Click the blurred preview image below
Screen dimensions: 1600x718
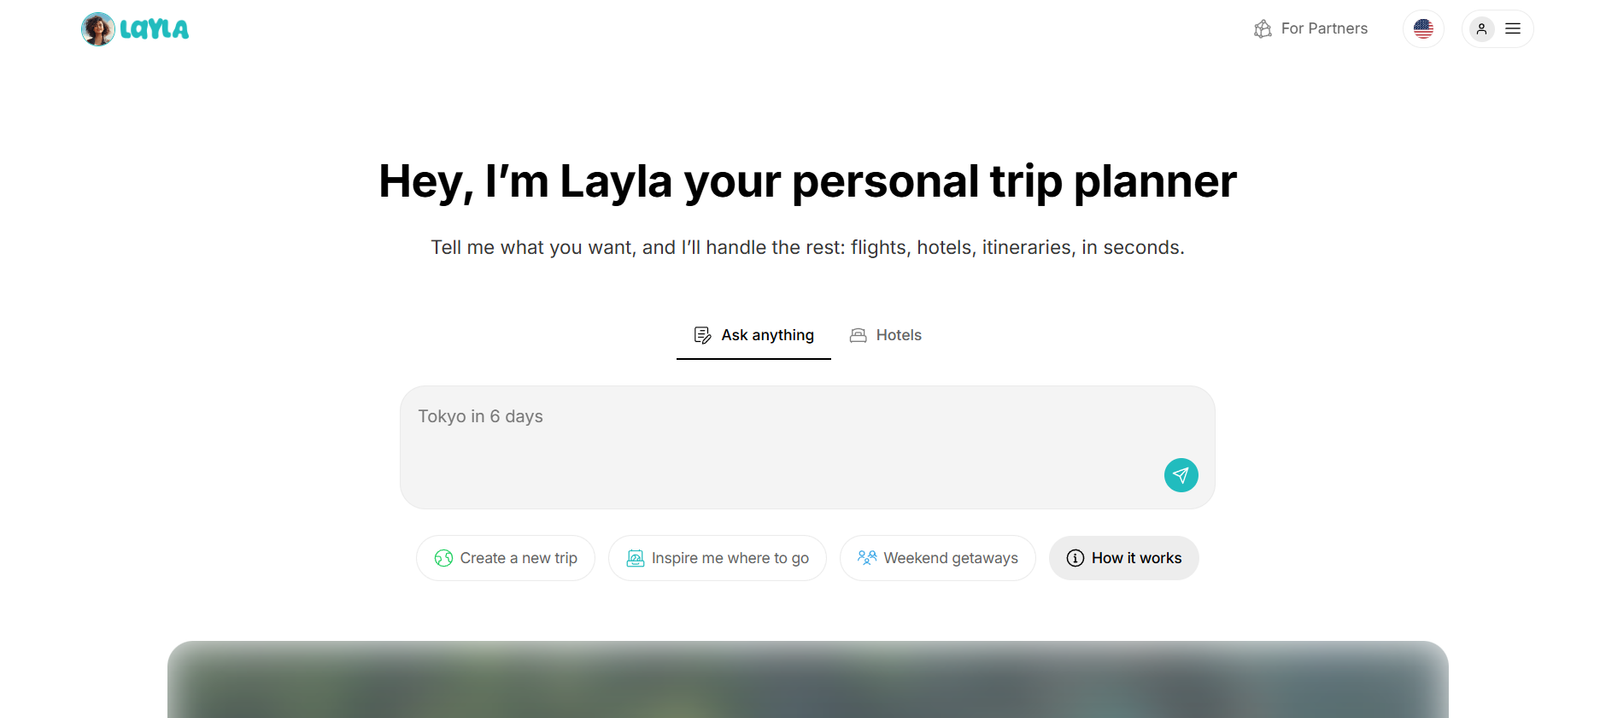(x=807, y=680)
